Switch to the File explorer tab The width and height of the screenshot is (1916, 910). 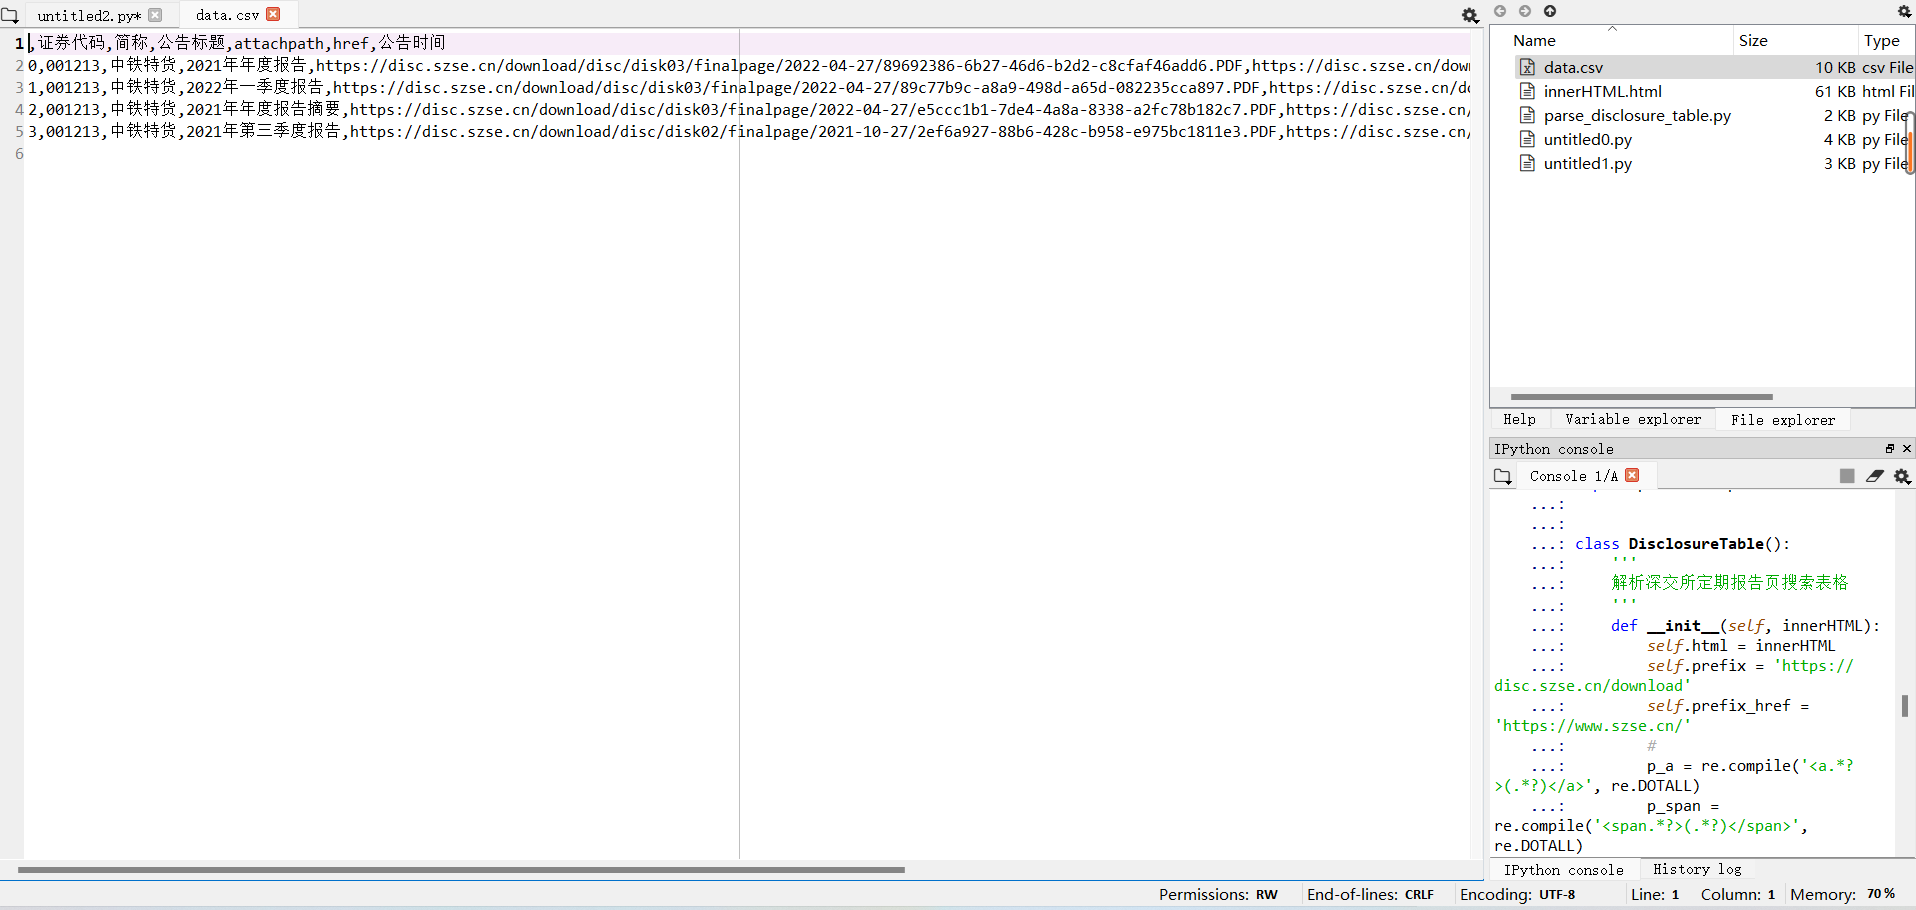point(1783,420)
